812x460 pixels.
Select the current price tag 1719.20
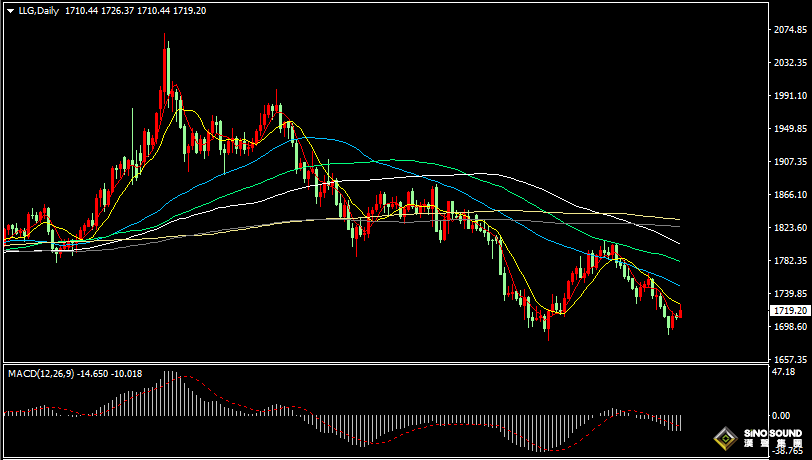[790, 311]
